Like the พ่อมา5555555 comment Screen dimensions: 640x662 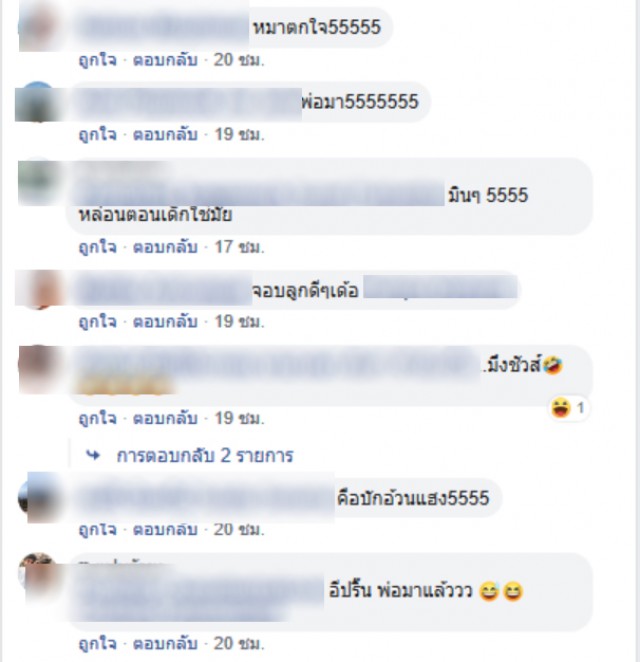tap(98, 135)
